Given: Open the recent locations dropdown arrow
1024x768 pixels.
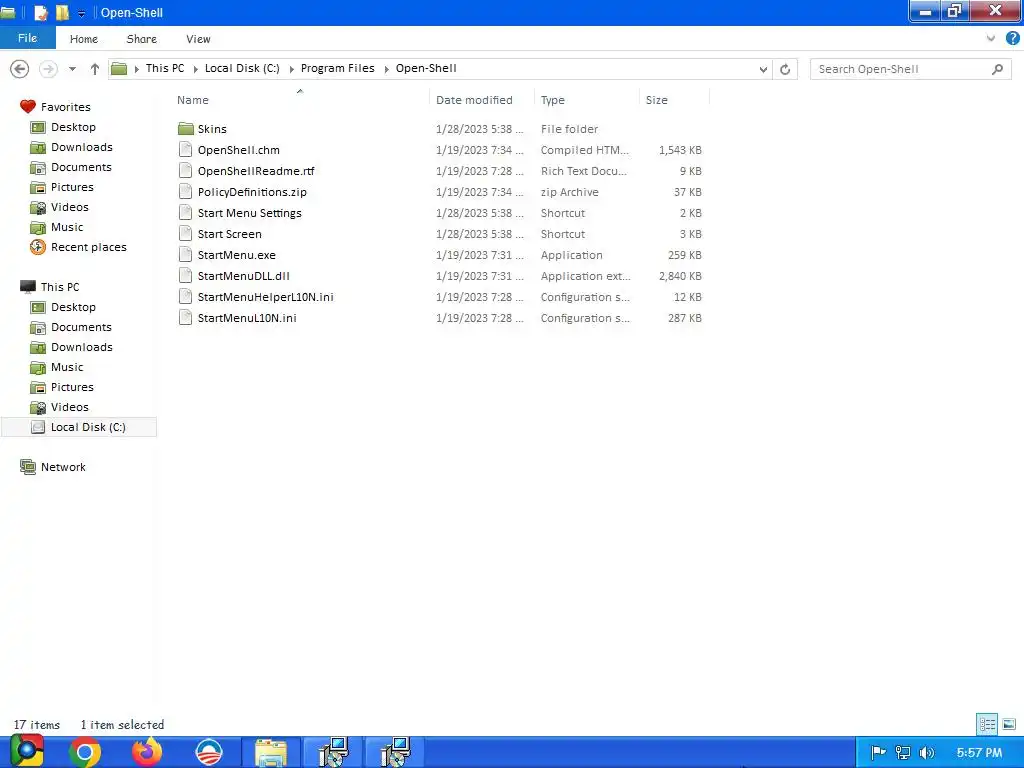Looking at the screenshot, I should point(72,69).
